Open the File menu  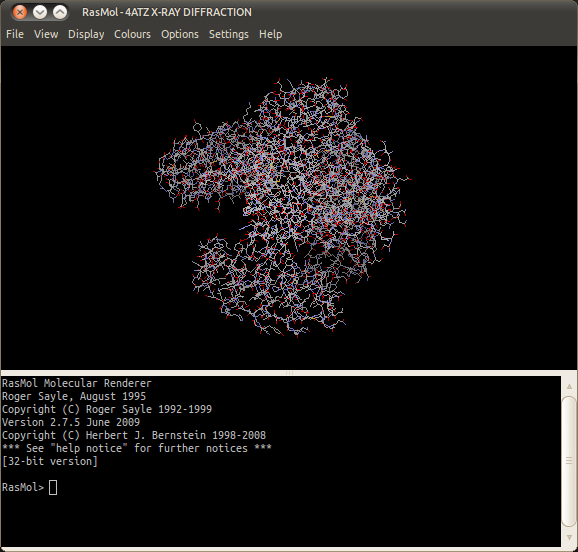[15, 34]
